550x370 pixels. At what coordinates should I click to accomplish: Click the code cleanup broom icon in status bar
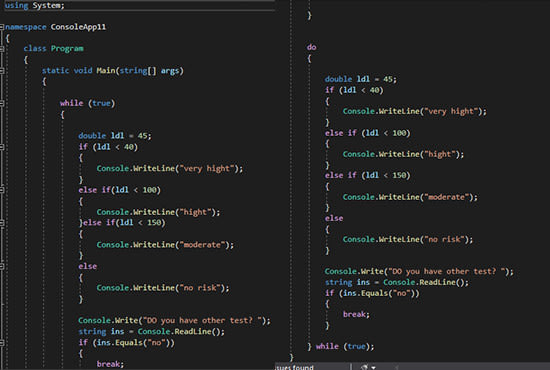[x=364, y=367]
